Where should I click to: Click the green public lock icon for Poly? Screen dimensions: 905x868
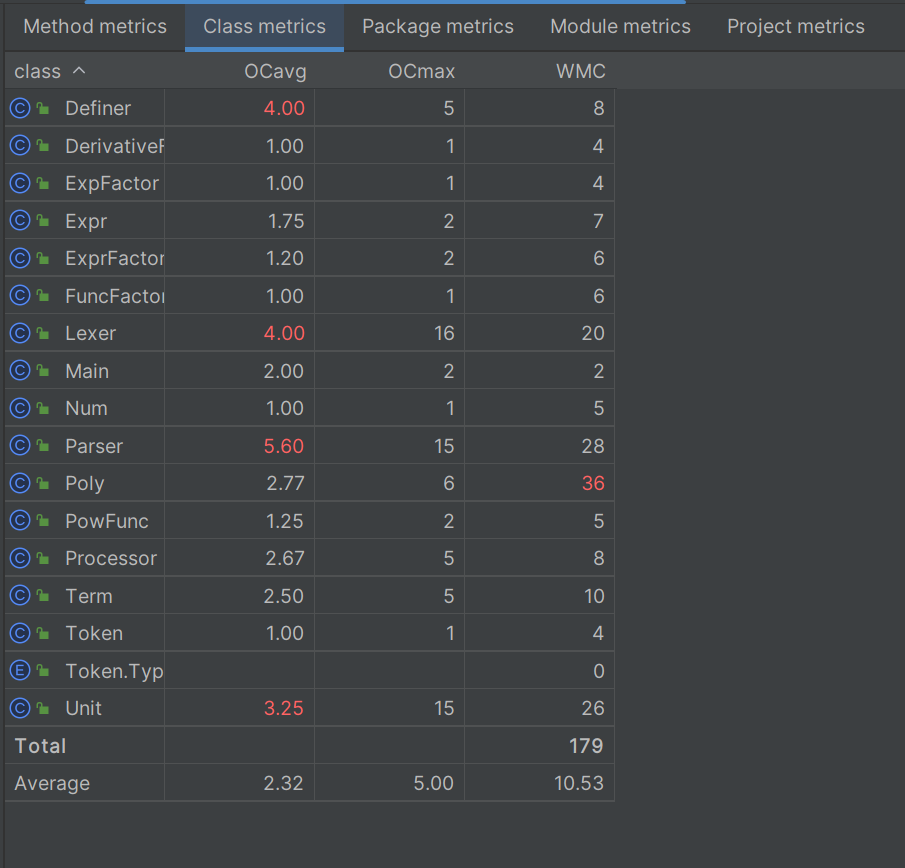tap(43, 483)
